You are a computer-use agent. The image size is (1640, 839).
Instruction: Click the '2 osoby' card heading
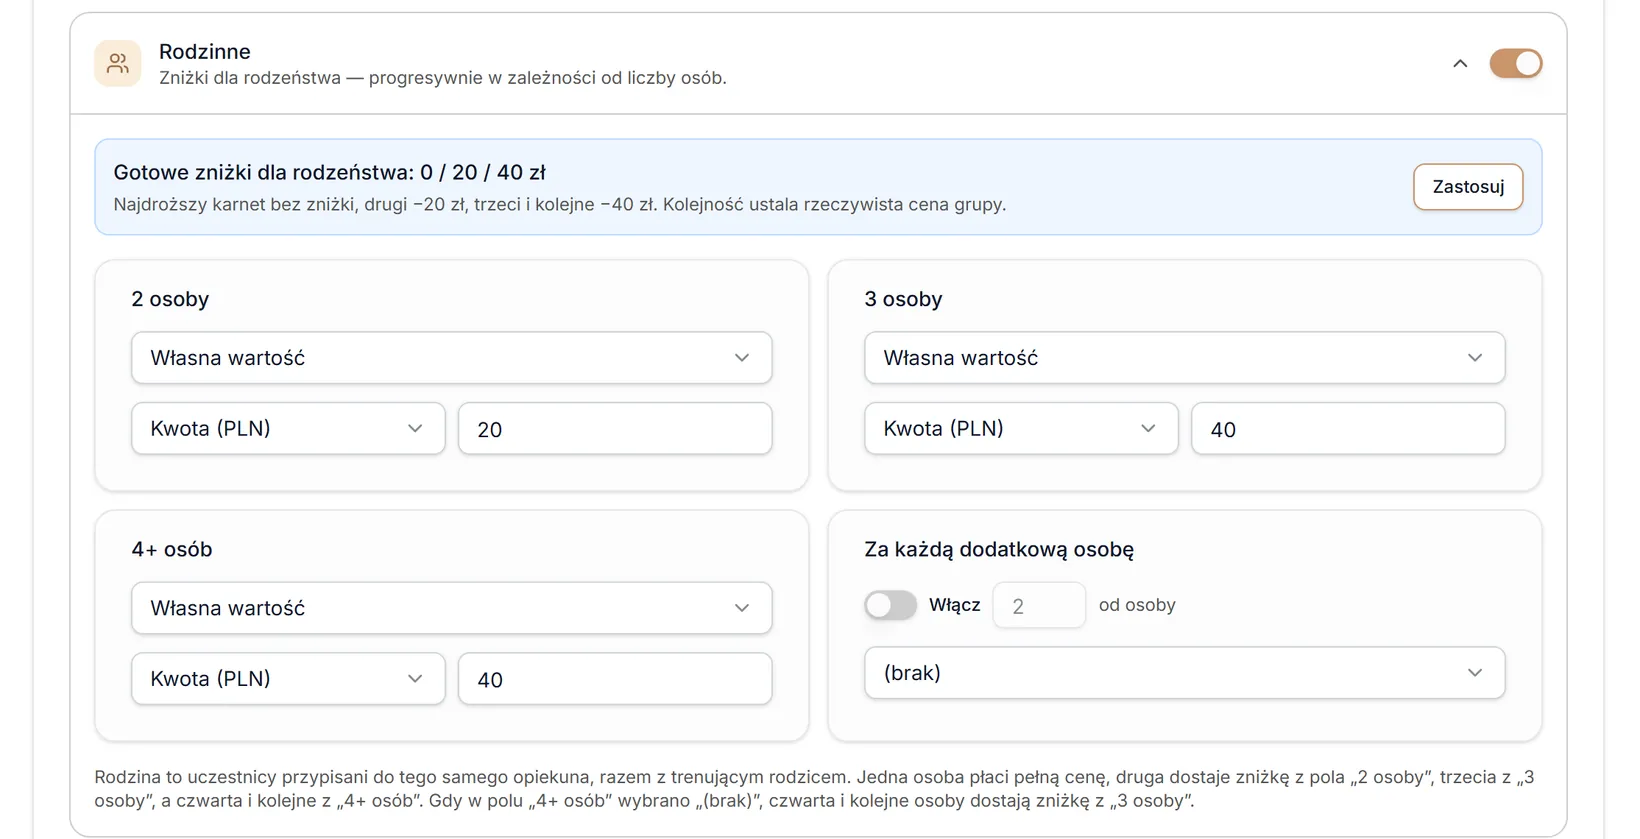tap(170, 299)
